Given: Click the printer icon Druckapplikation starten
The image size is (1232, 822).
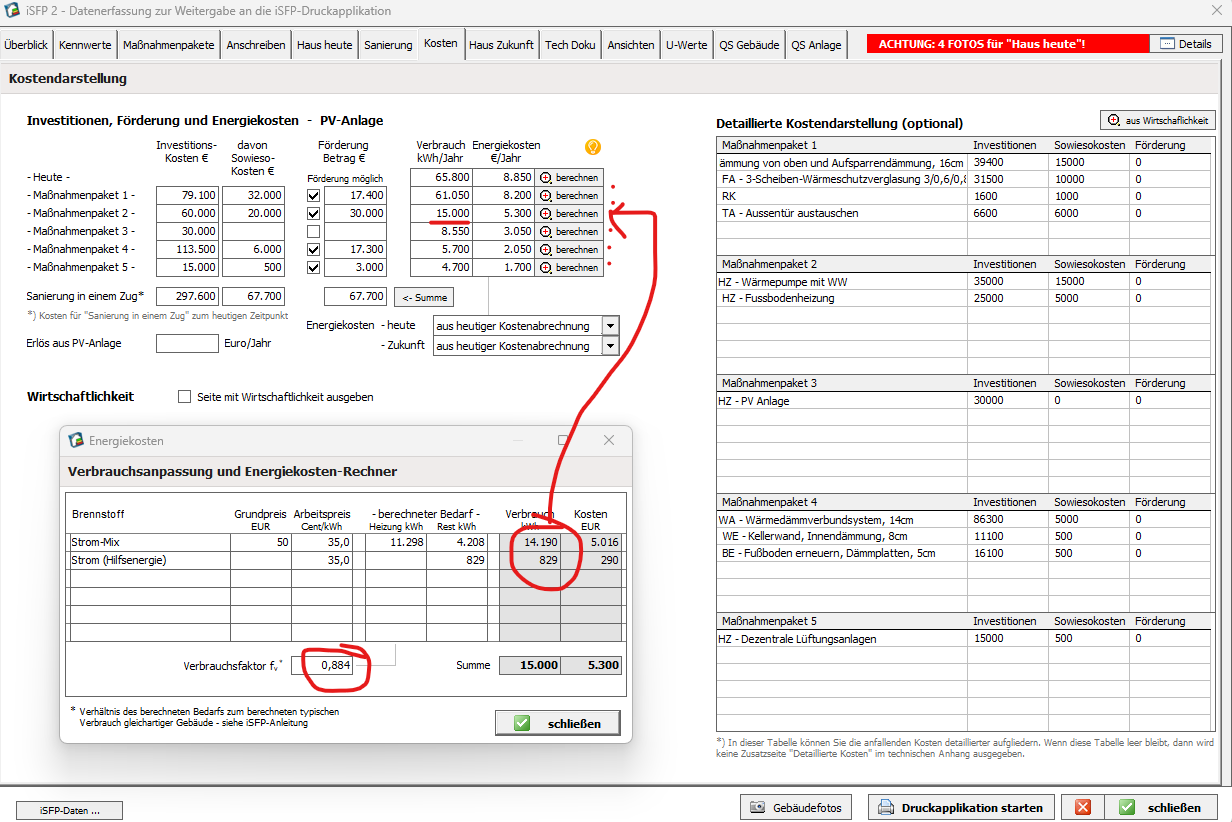Looking at the screenshot, I should point(885,808).
